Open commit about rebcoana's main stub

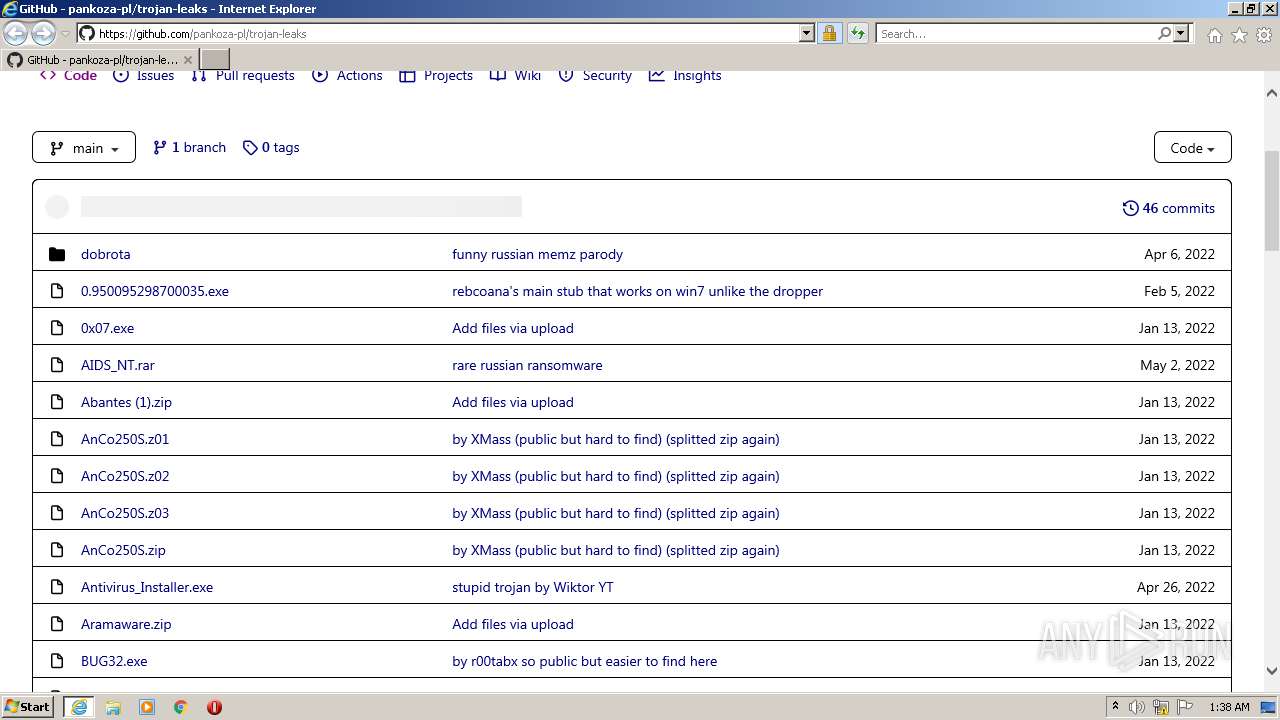[x=637, y=291]
